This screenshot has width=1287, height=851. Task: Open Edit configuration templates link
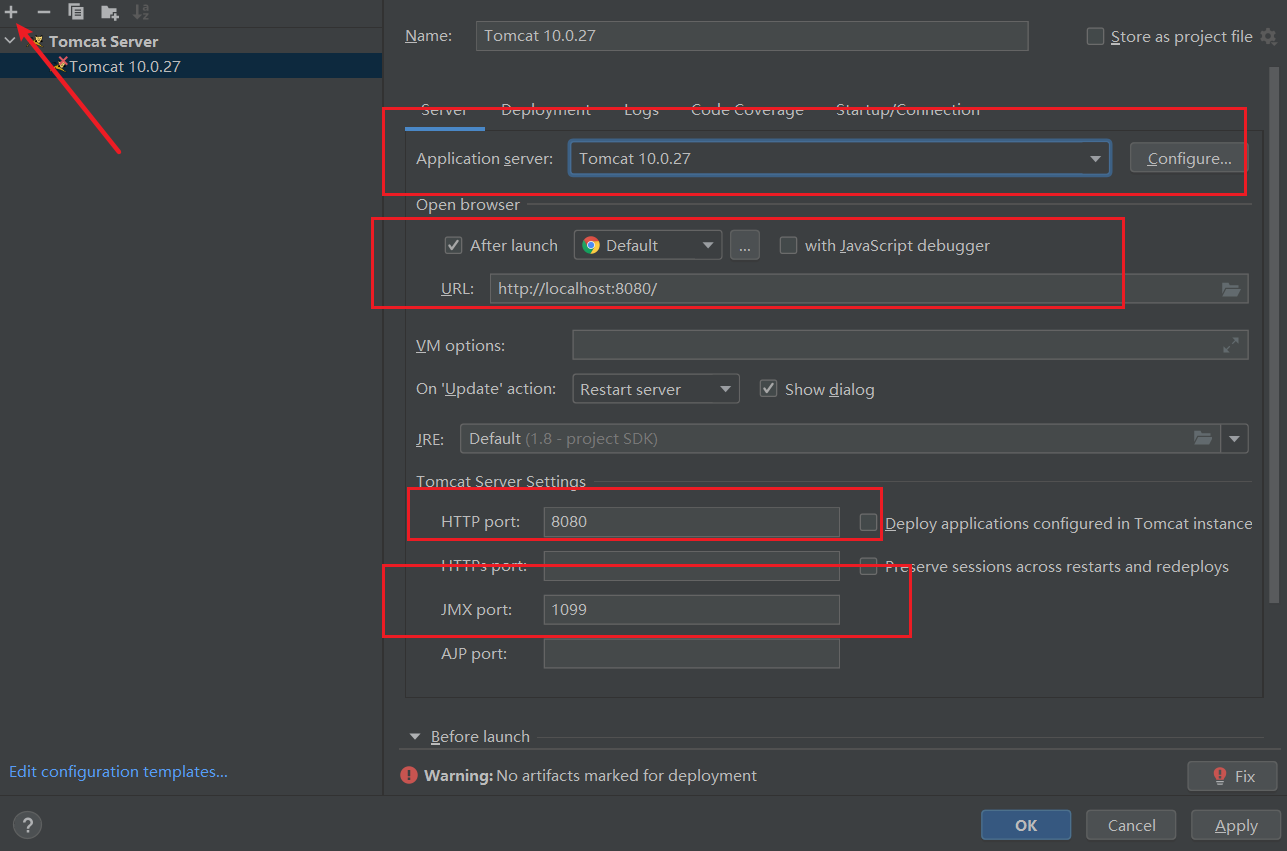[118, 771]
